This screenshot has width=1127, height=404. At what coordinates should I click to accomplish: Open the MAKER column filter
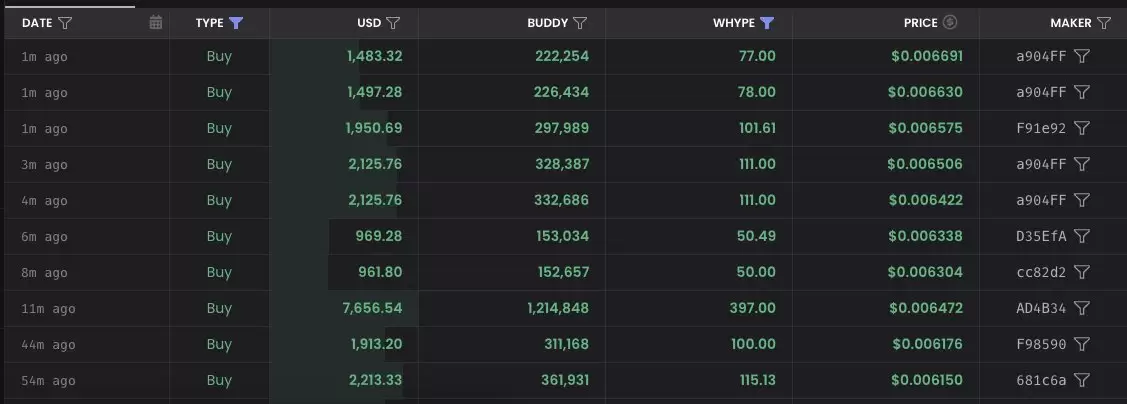coord(1104,23)
